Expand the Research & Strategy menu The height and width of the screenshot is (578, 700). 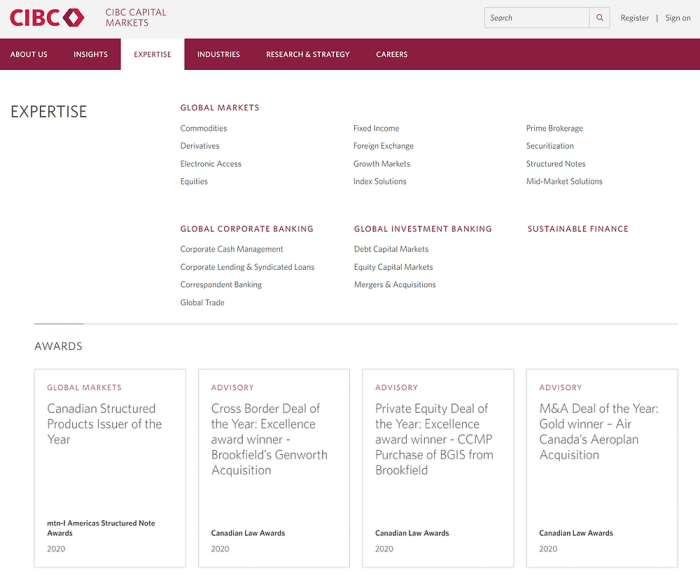pyautogui.click(x=308, y=55)
